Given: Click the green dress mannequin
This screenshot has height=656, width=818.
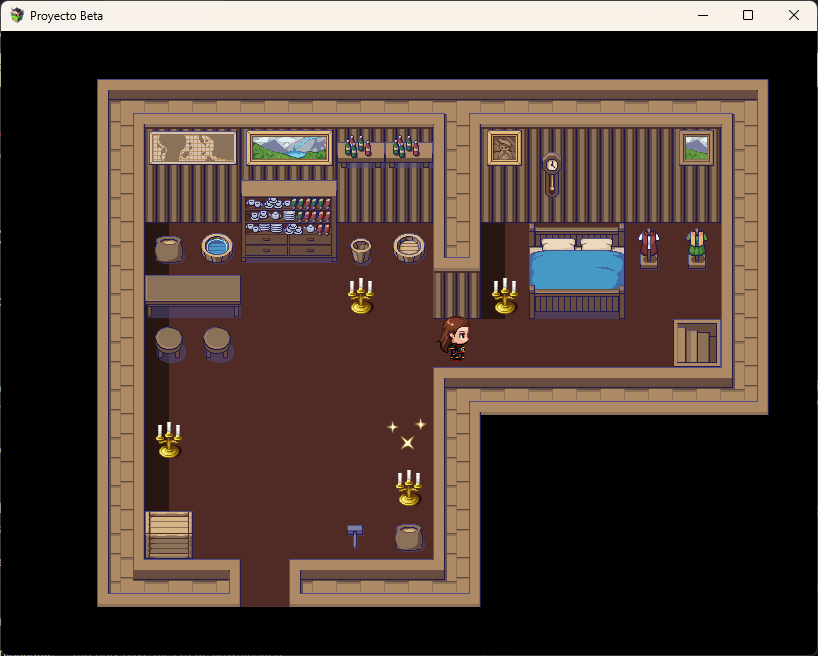Looking at the screenshot, I should (696, 248).
